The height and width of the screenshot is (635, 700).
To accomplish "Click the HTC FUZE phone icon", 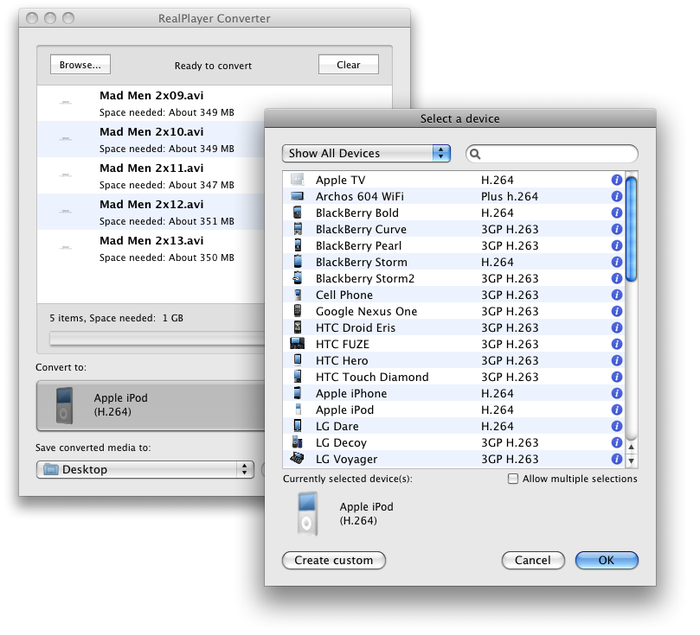I will click(297, 344).
